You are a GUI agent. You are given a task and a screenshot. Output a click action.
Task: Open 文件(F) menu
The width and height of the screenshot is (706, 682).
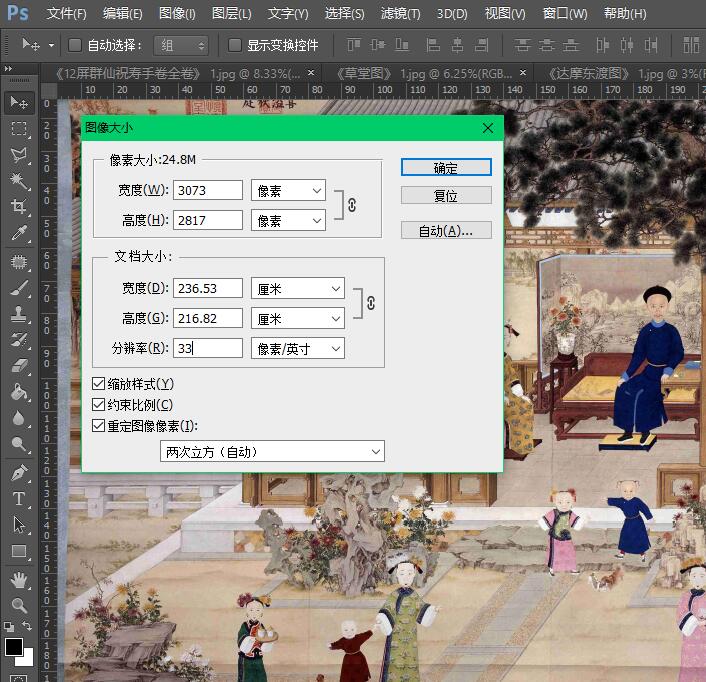click(67, 14)
